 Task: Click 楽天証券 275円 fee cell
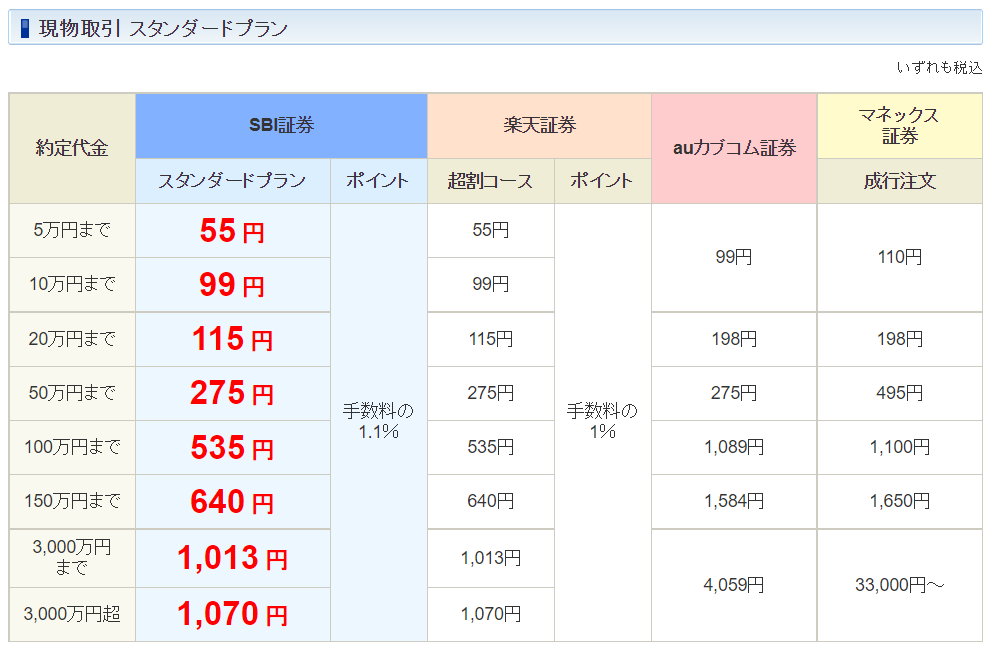[490, 393]
